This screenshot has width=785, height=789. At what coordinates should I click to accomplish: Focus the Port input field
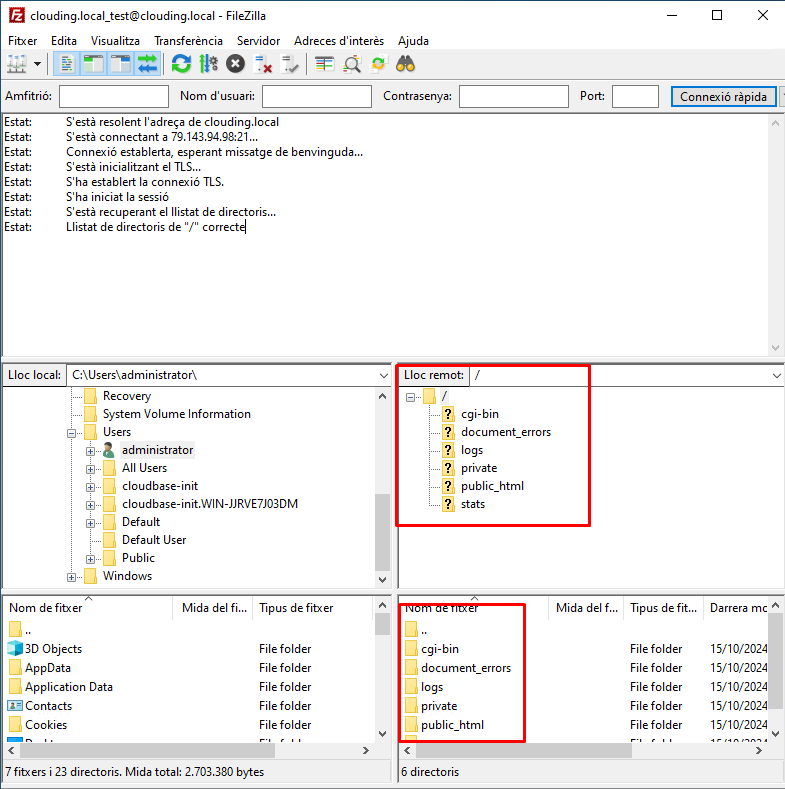coord(635,96)
